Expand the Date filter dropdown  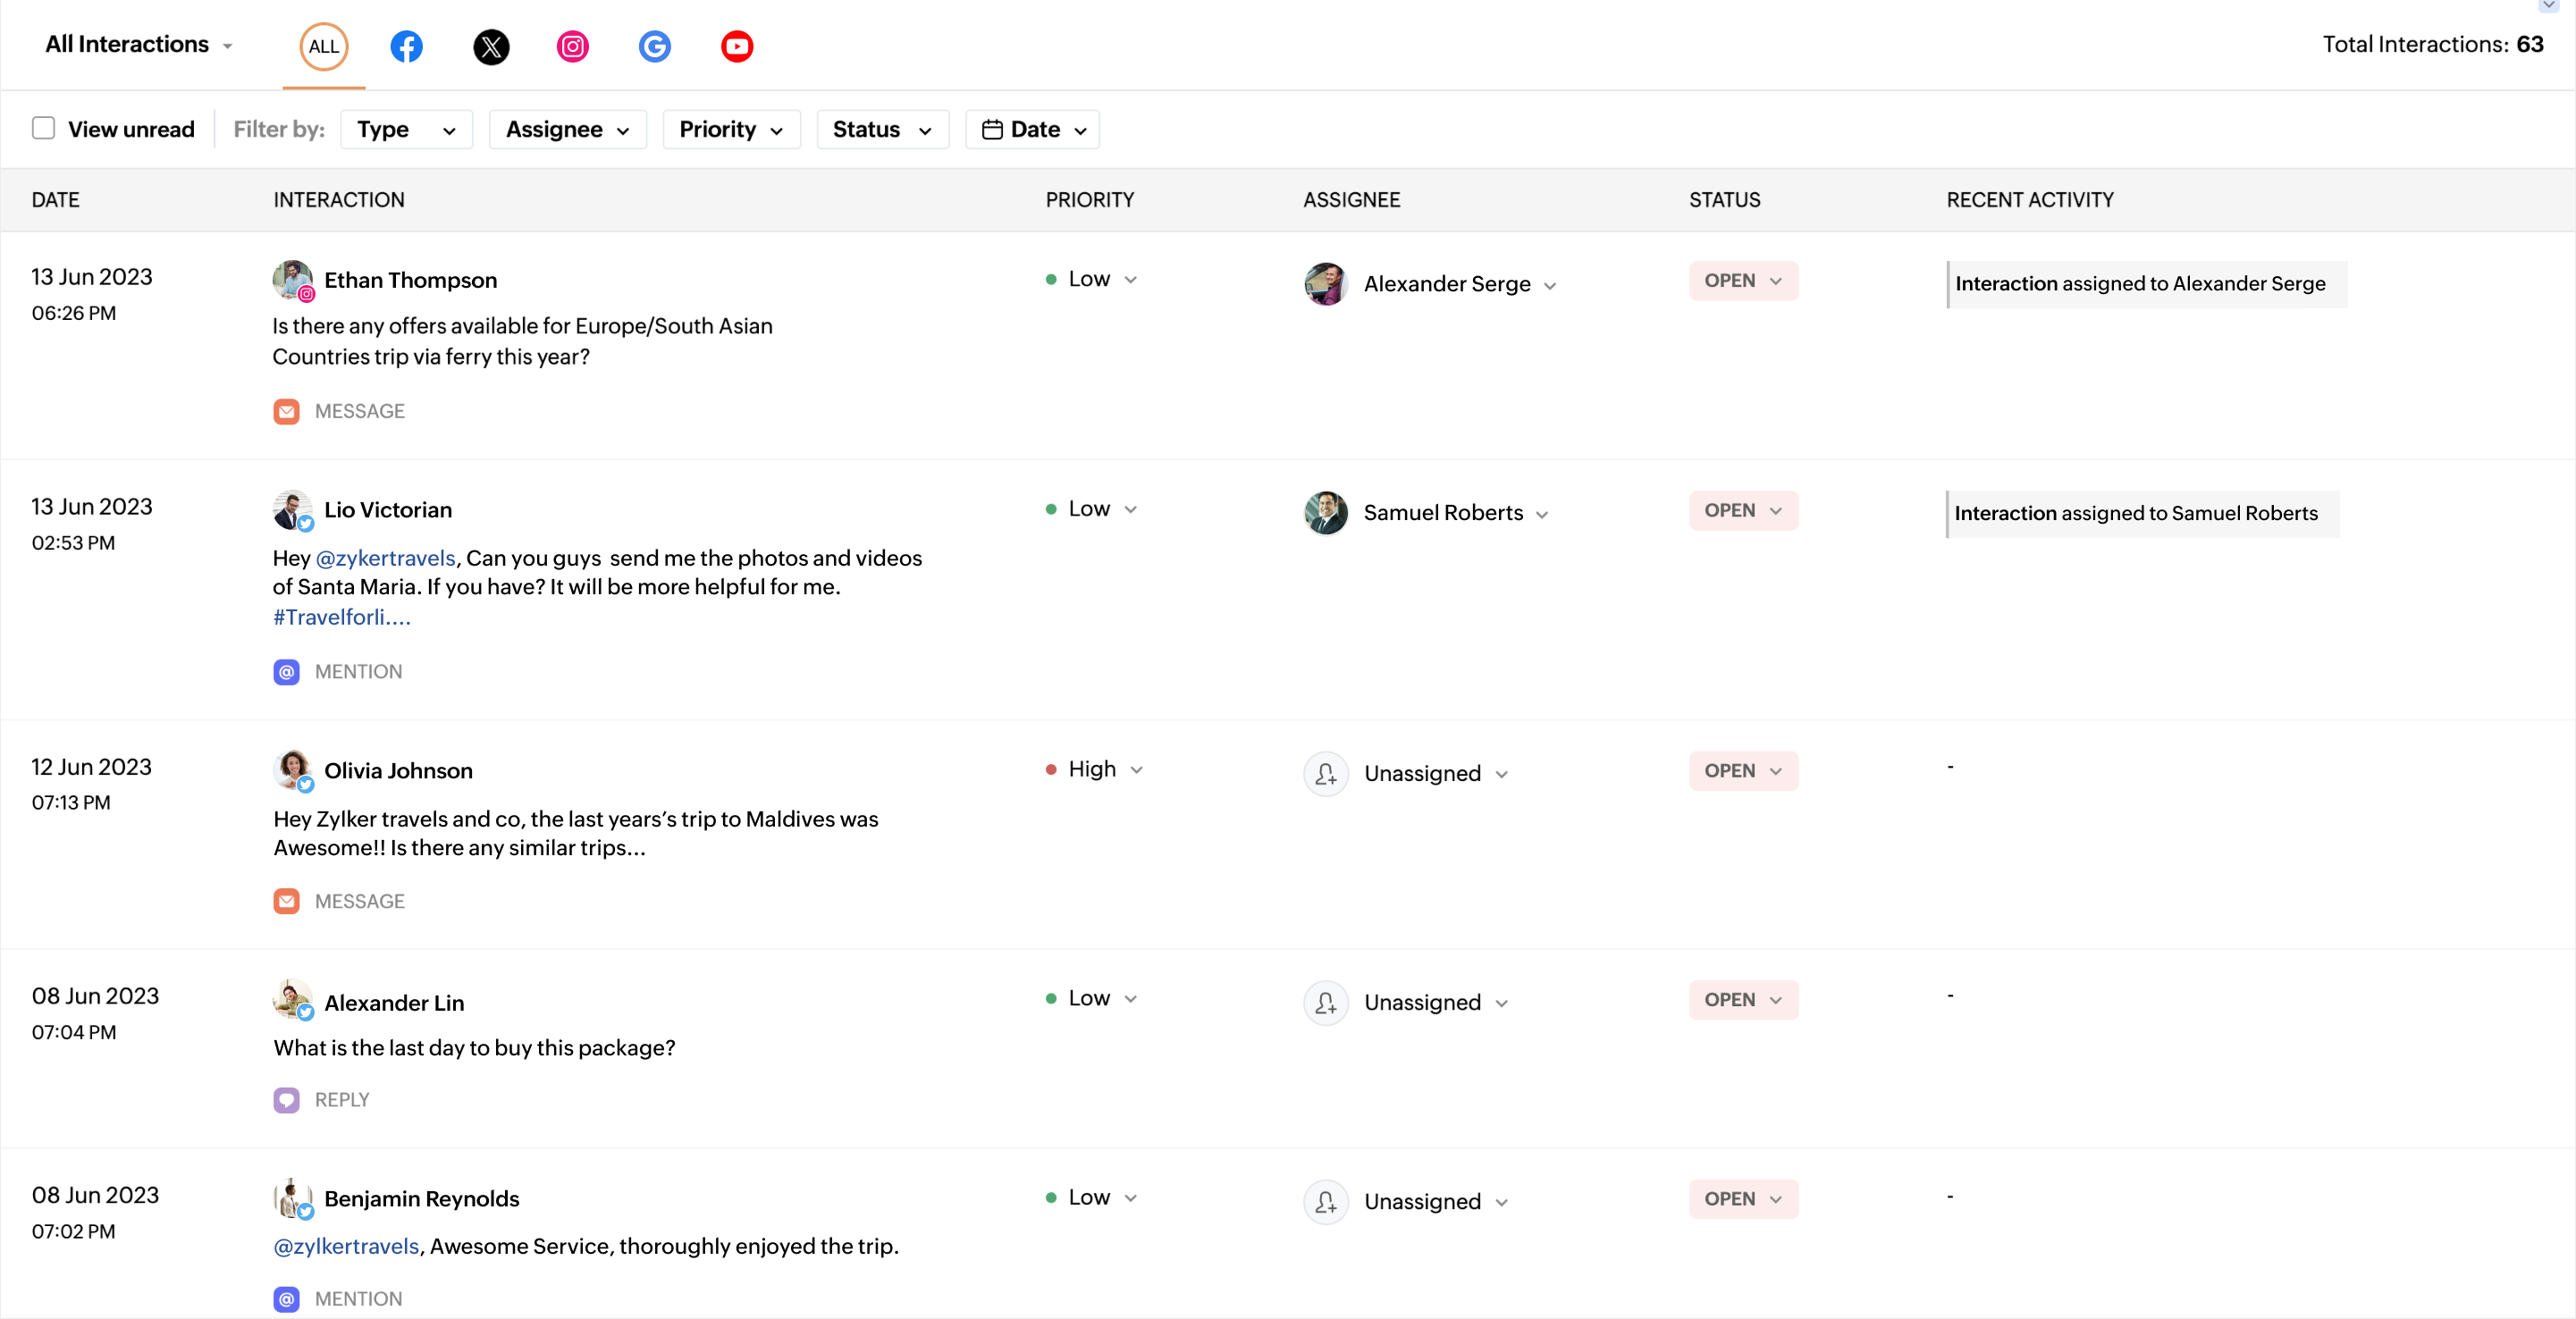(1032, 130)
